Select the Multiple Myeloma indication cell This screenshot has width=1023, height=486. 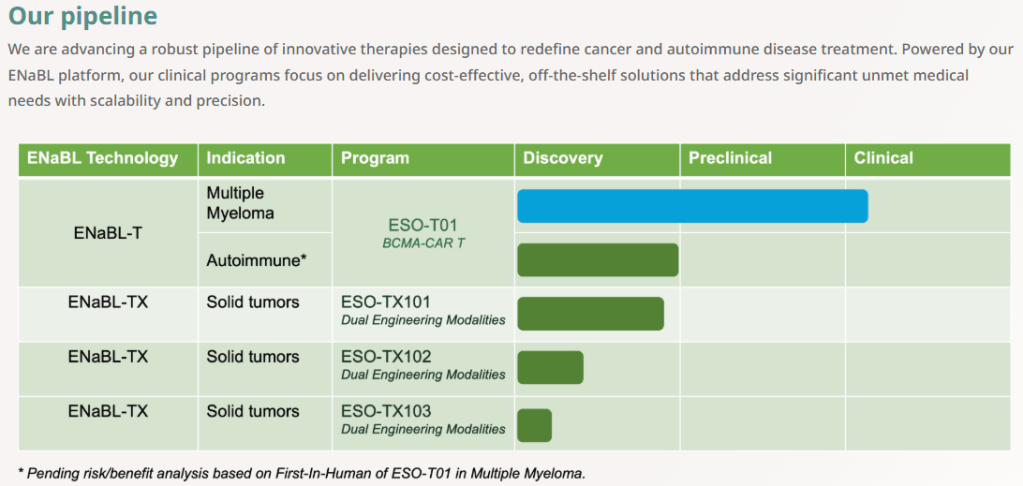tap(240, 203)
